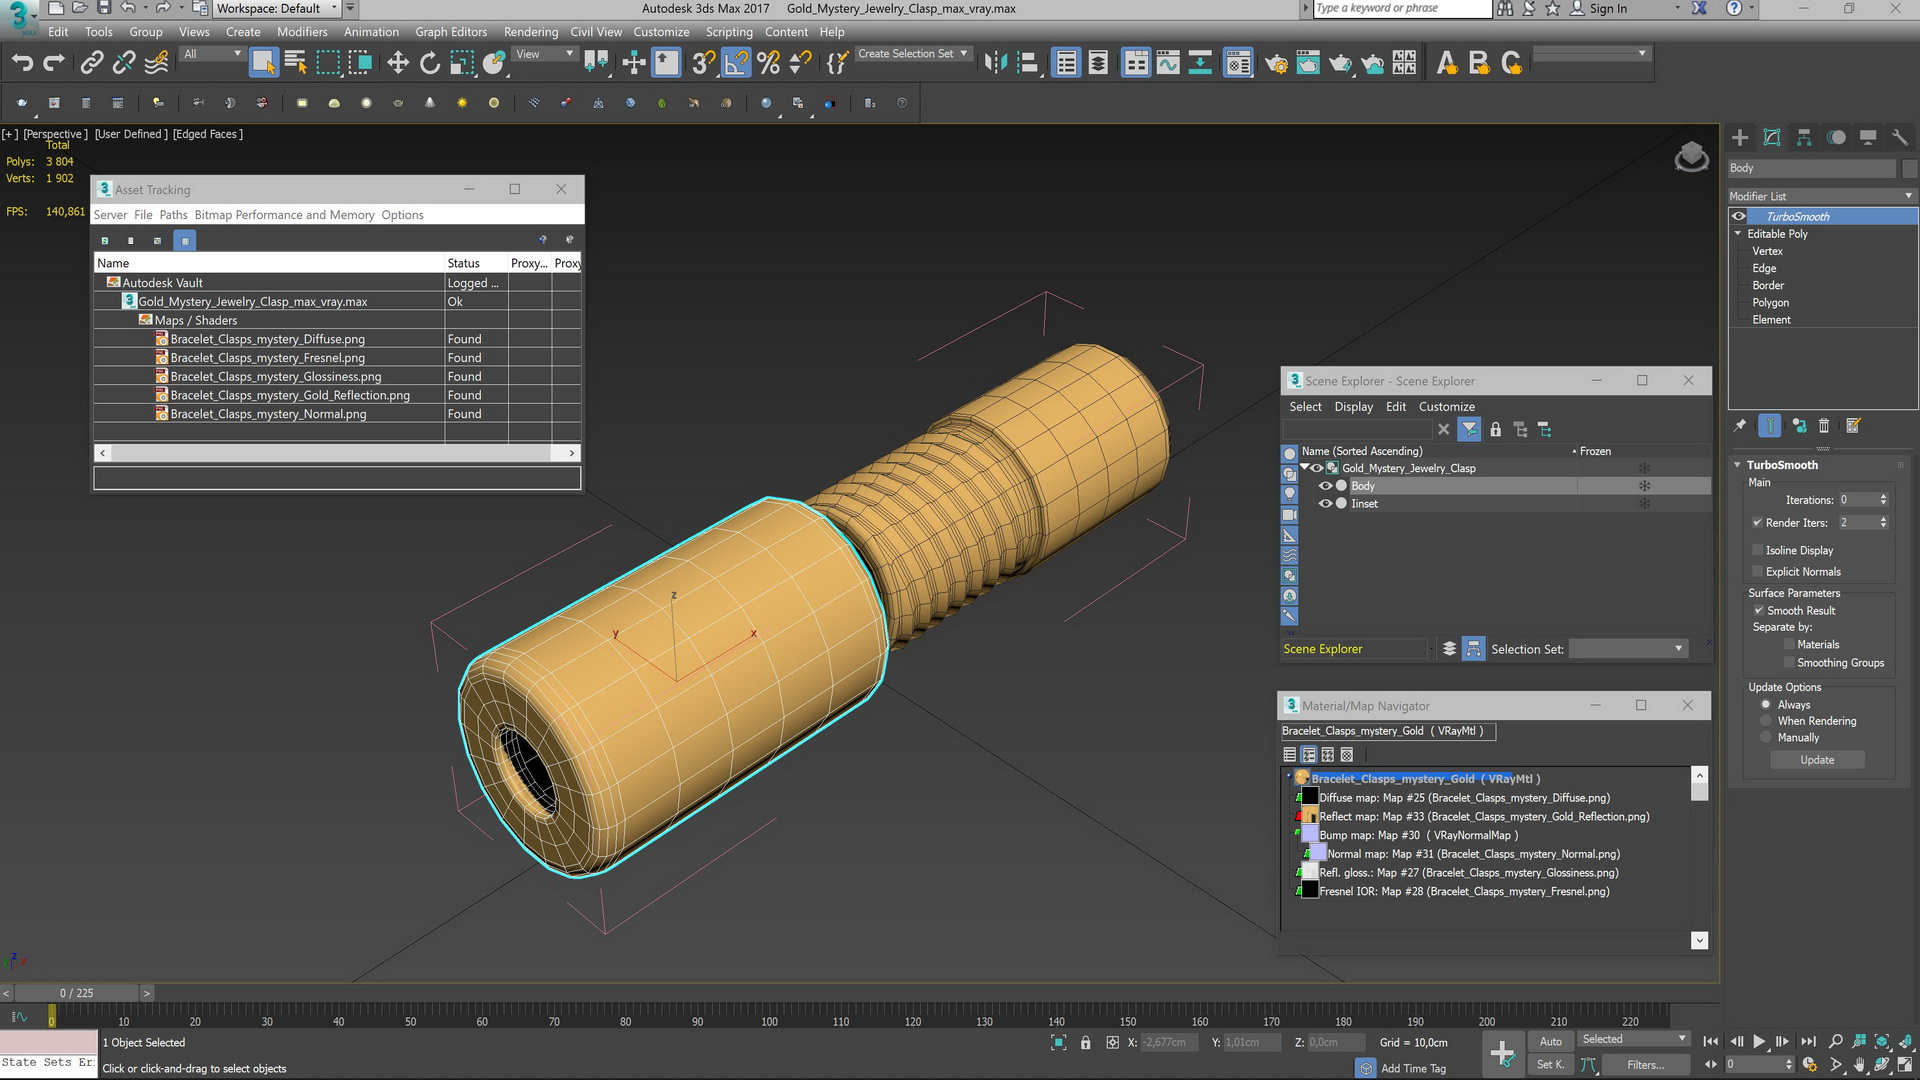The width and height of the screenshot is (1920, 1080).
Task: Click the Undo arrow icon
Action: click(22, 63)
